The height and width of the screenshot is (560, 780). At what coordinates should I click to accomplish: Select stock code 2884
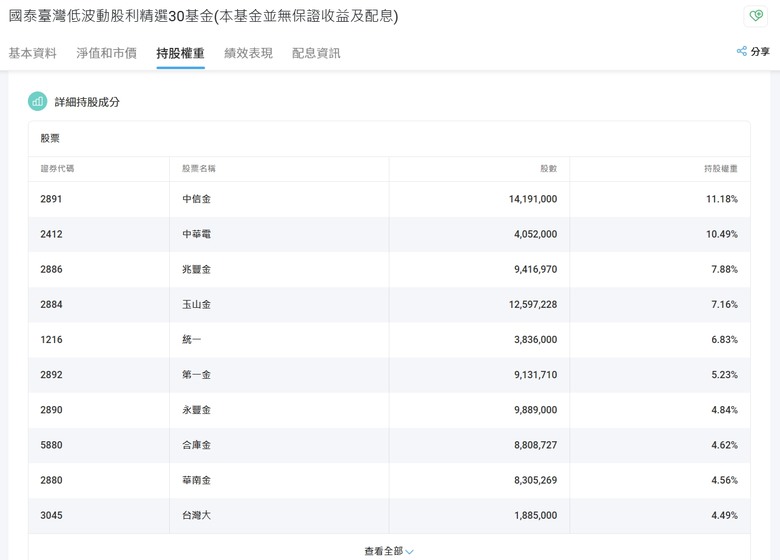[x=51, y=304]
